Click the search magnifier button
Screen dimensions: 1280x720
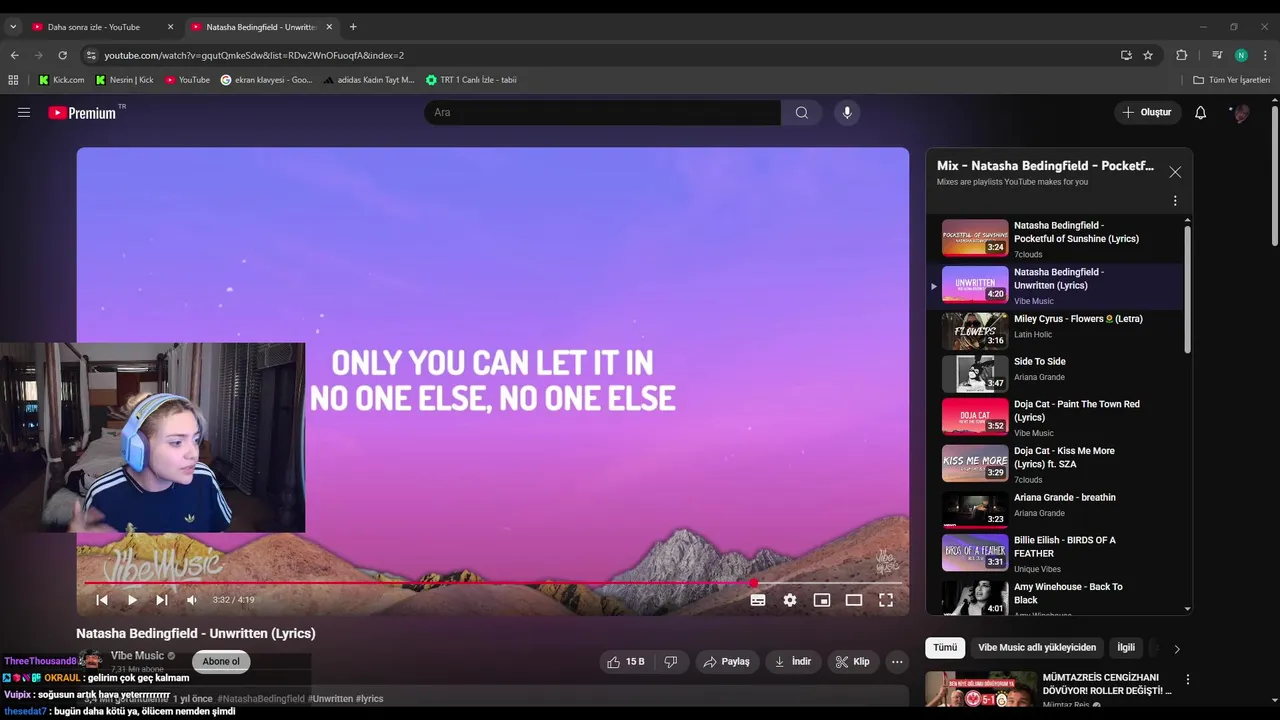[801, 113]
